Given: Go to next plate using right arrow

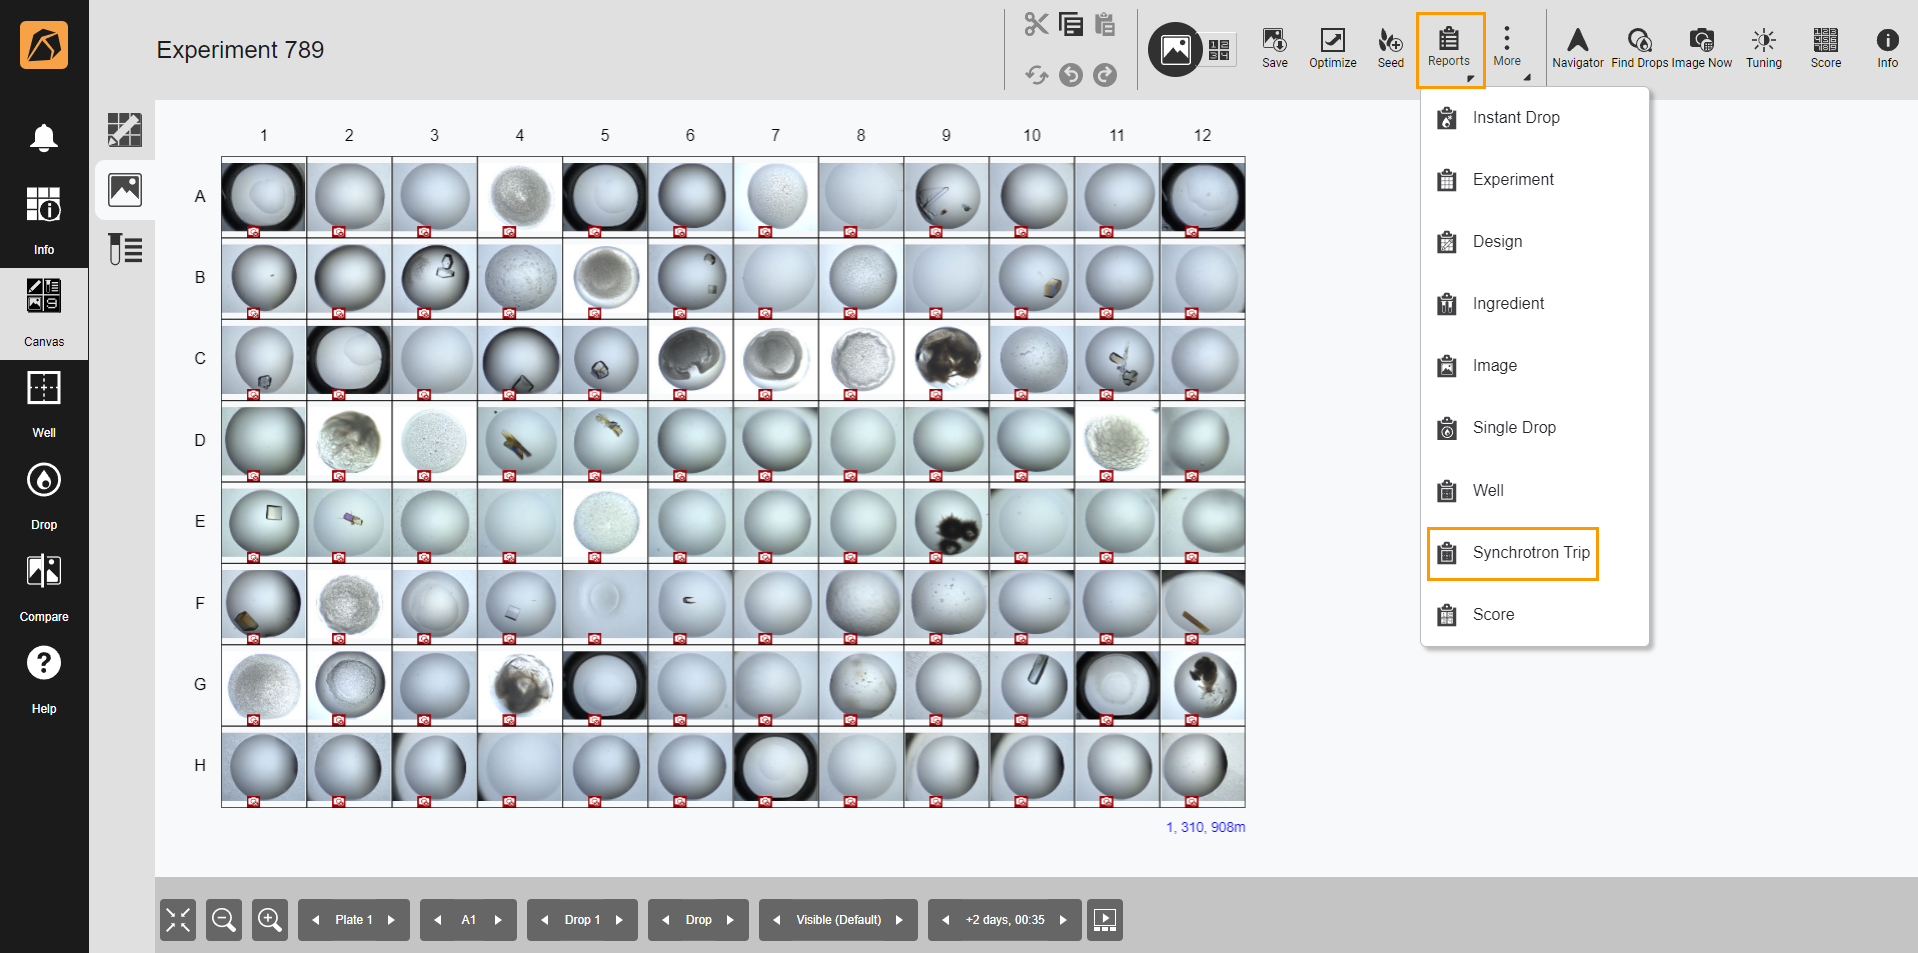Looking at the screenshot, I should click(x=392, y=920).
